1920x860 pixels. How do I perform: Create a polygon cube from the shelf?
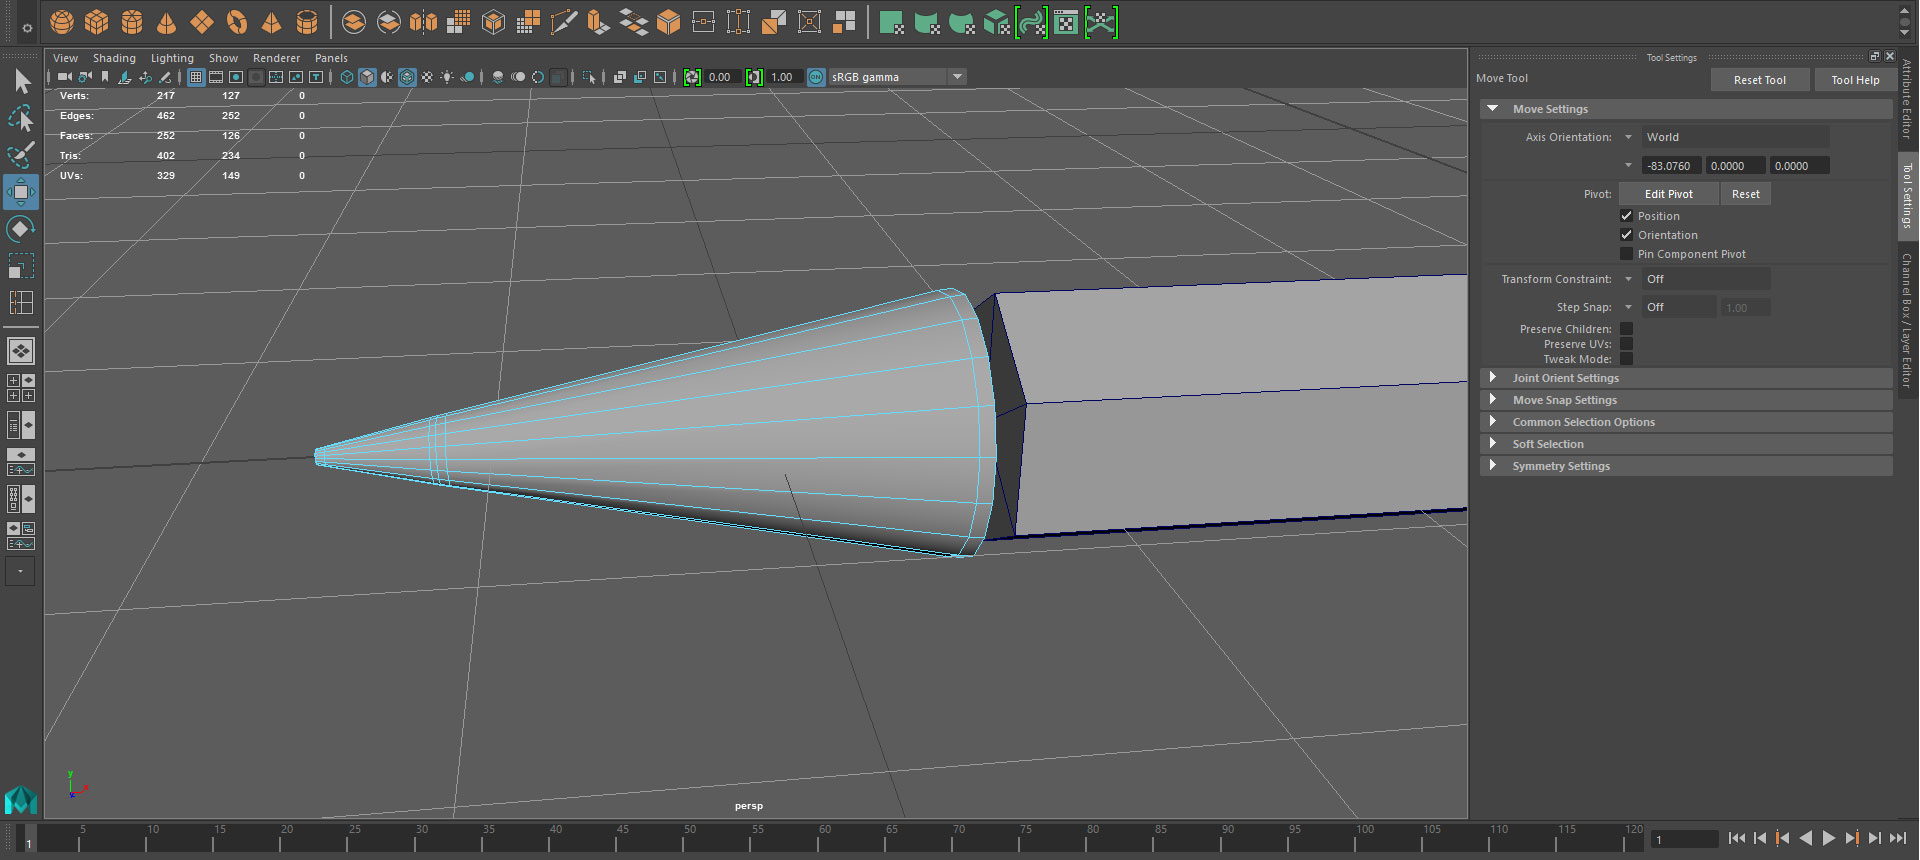(x=97, y=22)
